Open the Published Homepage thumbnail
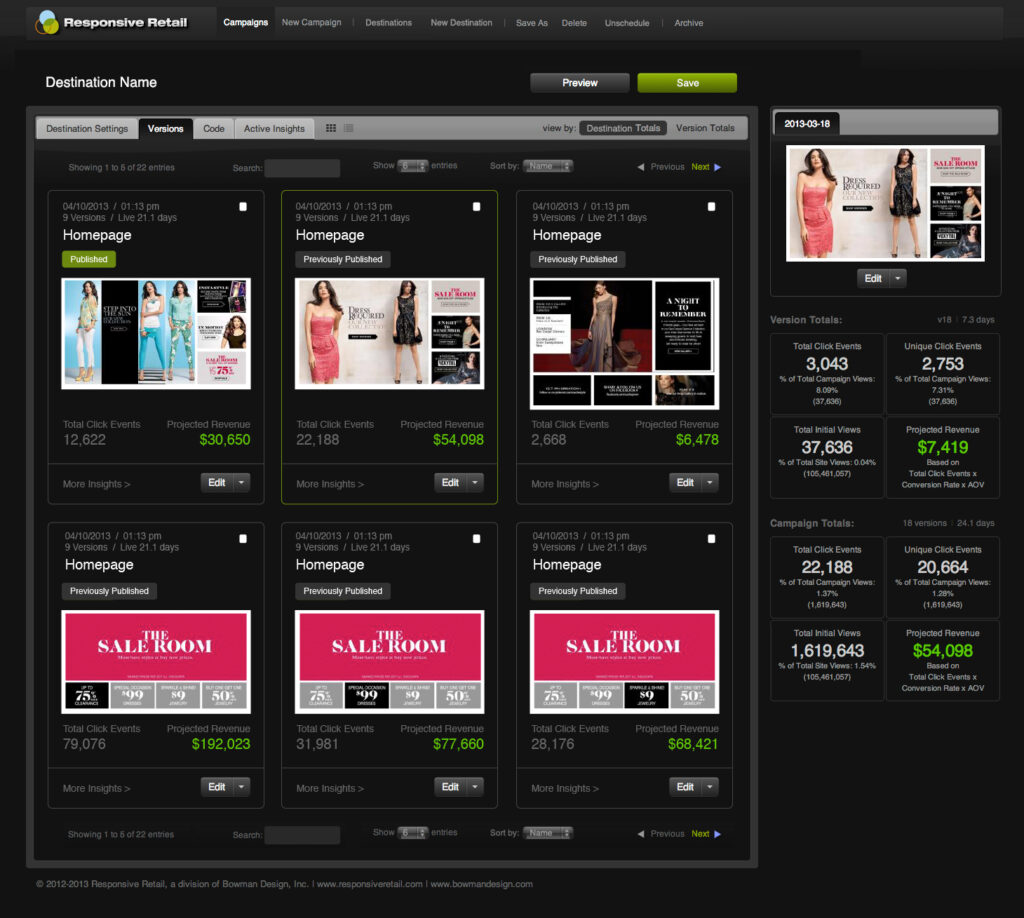The image size is (1024, 918). 156,334
